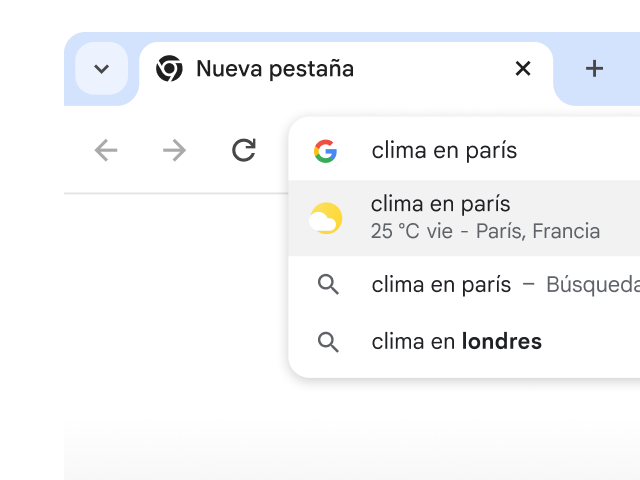Viewport: 640px width, 480px height.
Task: Reload the current page
Action: 243,150
